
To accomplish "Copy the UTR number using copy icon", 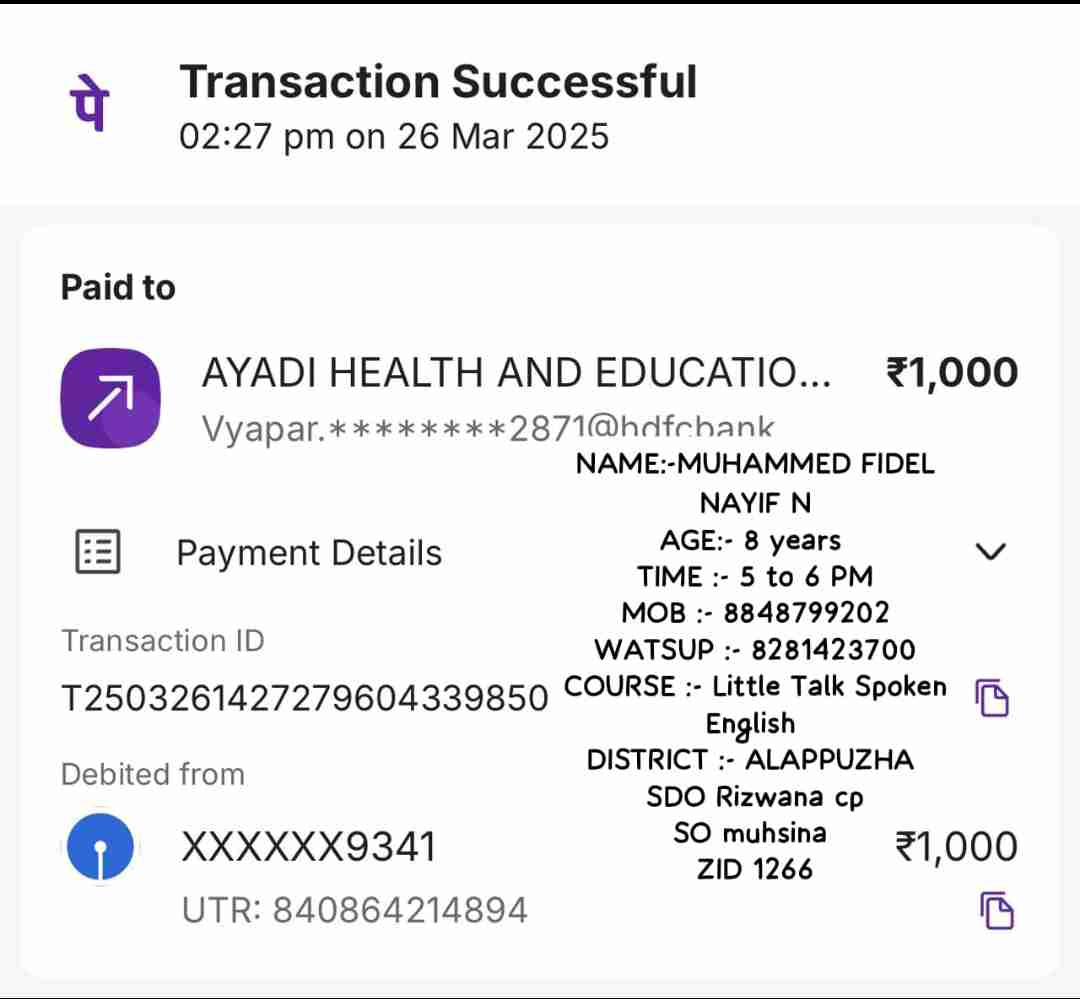I will [x=996, y=910].
